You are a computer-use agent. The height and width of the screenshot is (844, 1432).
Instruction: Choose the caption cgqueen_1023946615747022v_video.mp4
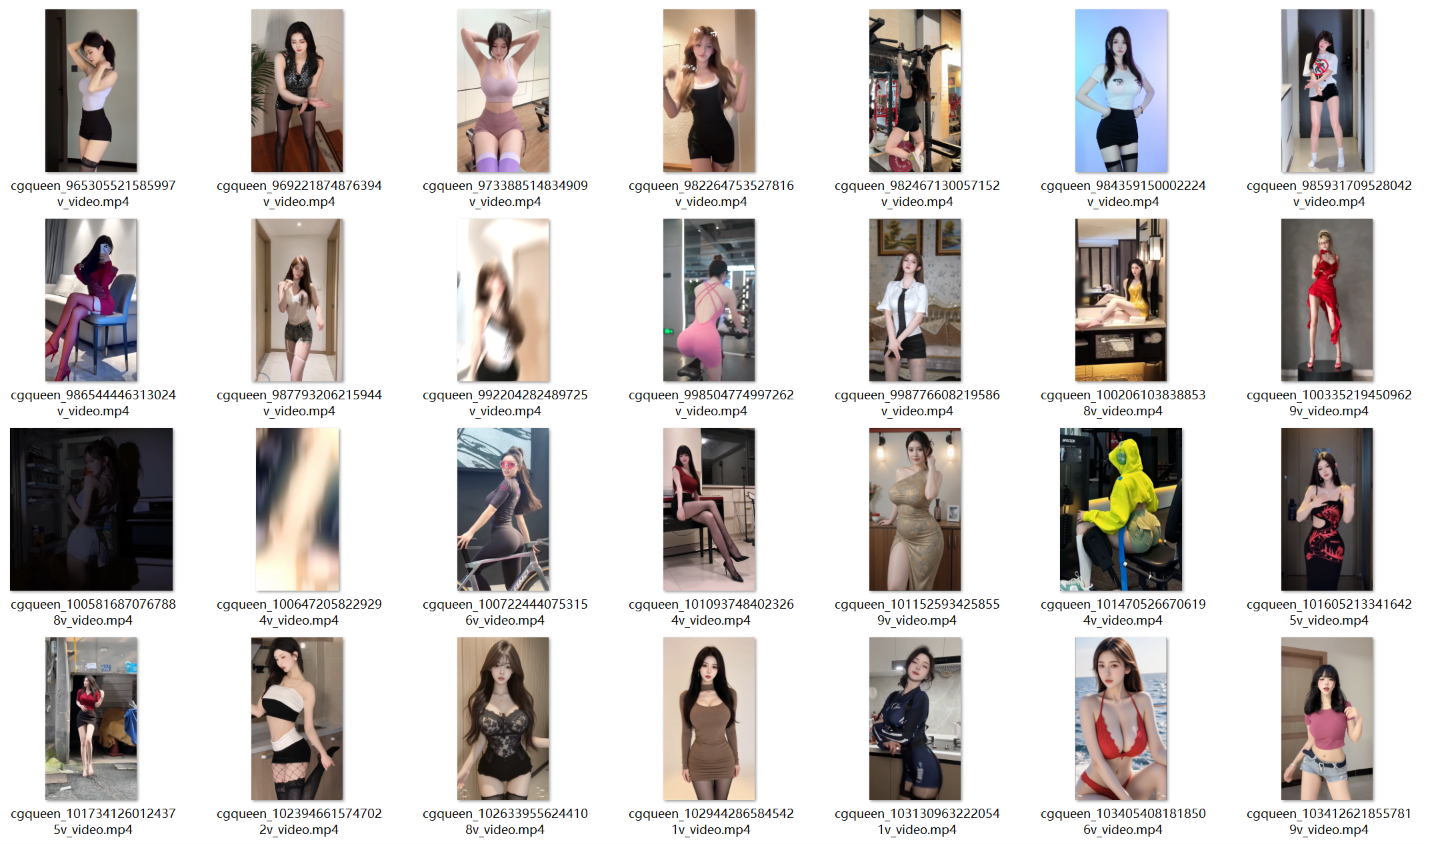[299, 821]
